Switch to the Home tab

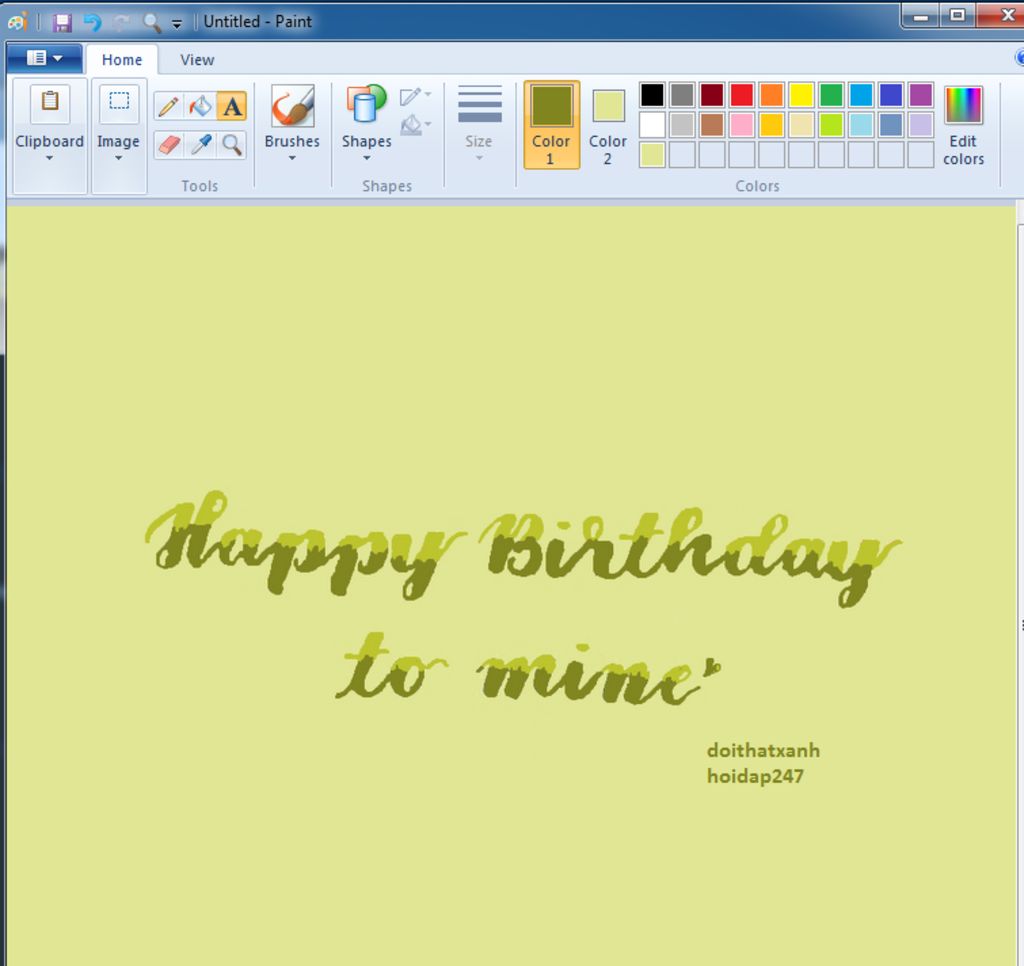coord(121,59)
